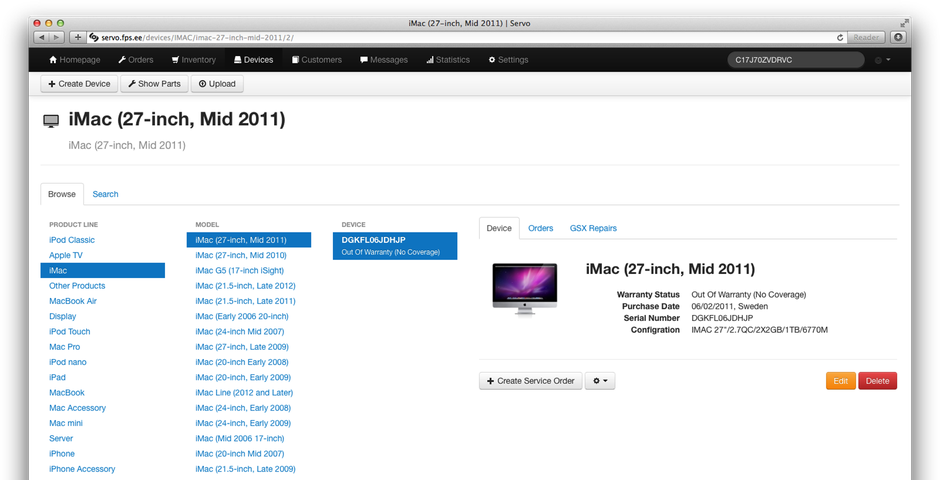Open the Messages navigation item
The image size is (940, 480).
click(384, 60)
